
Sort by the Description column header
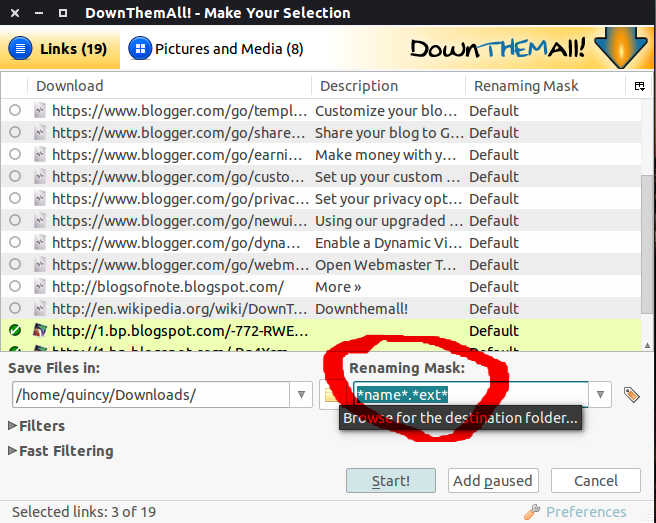point(388,86)
